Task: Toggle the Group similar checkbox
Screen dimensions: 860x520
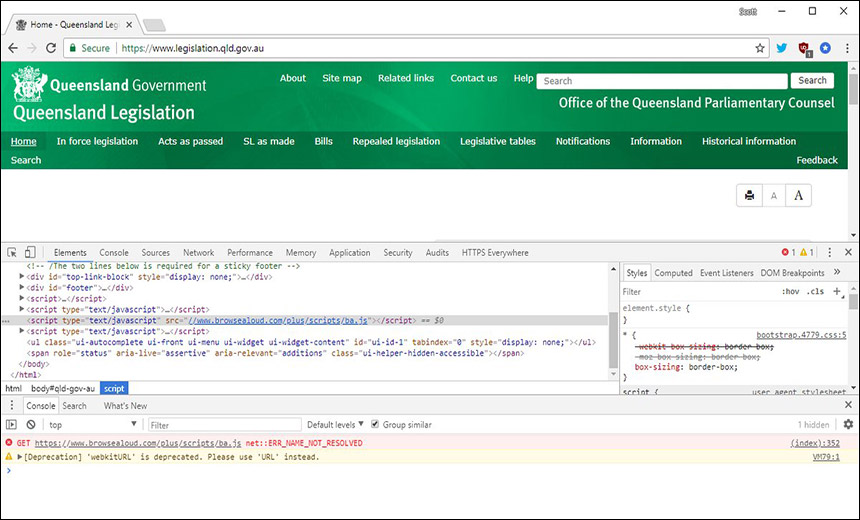Action: tap(375, 424)
